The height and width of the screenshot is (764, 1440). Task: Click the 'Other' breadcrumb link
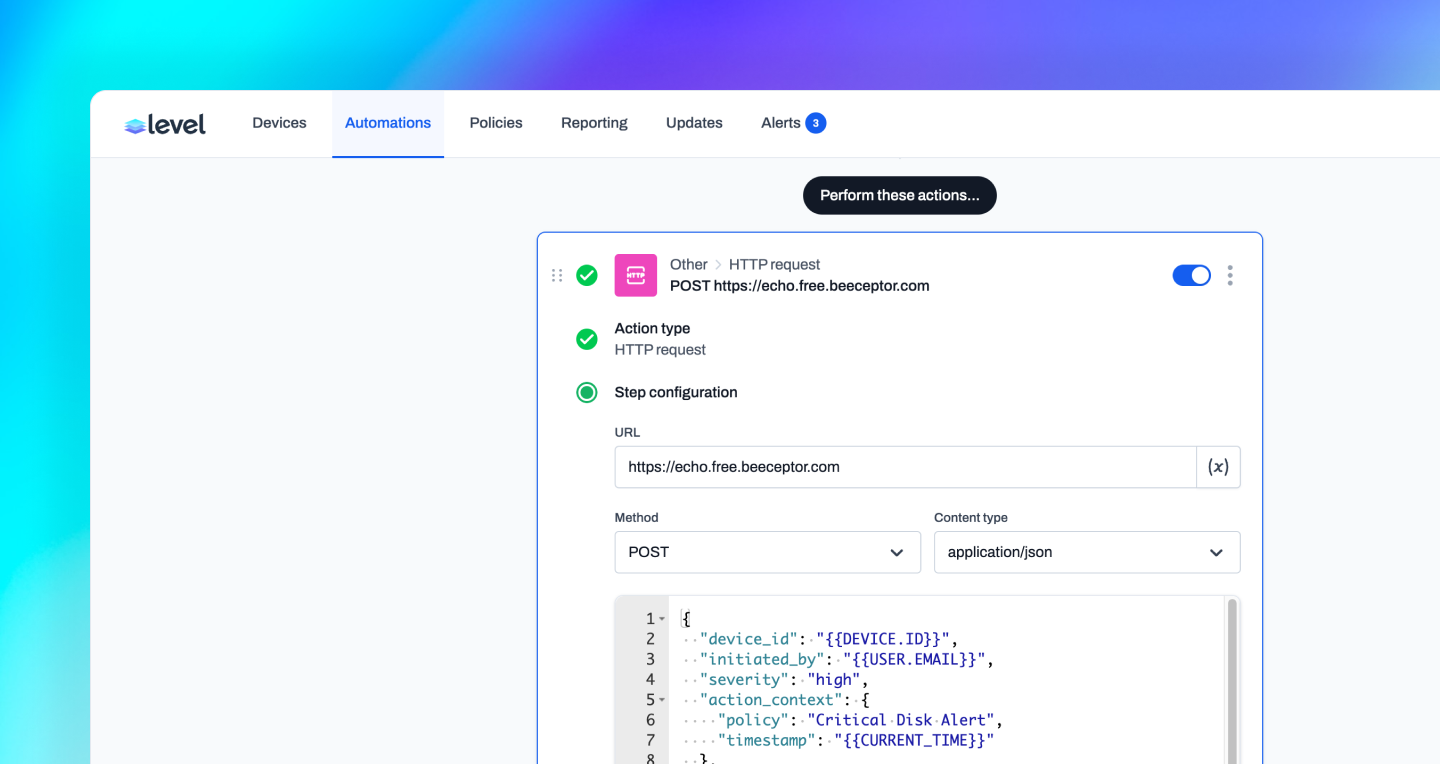pos(689,264)
